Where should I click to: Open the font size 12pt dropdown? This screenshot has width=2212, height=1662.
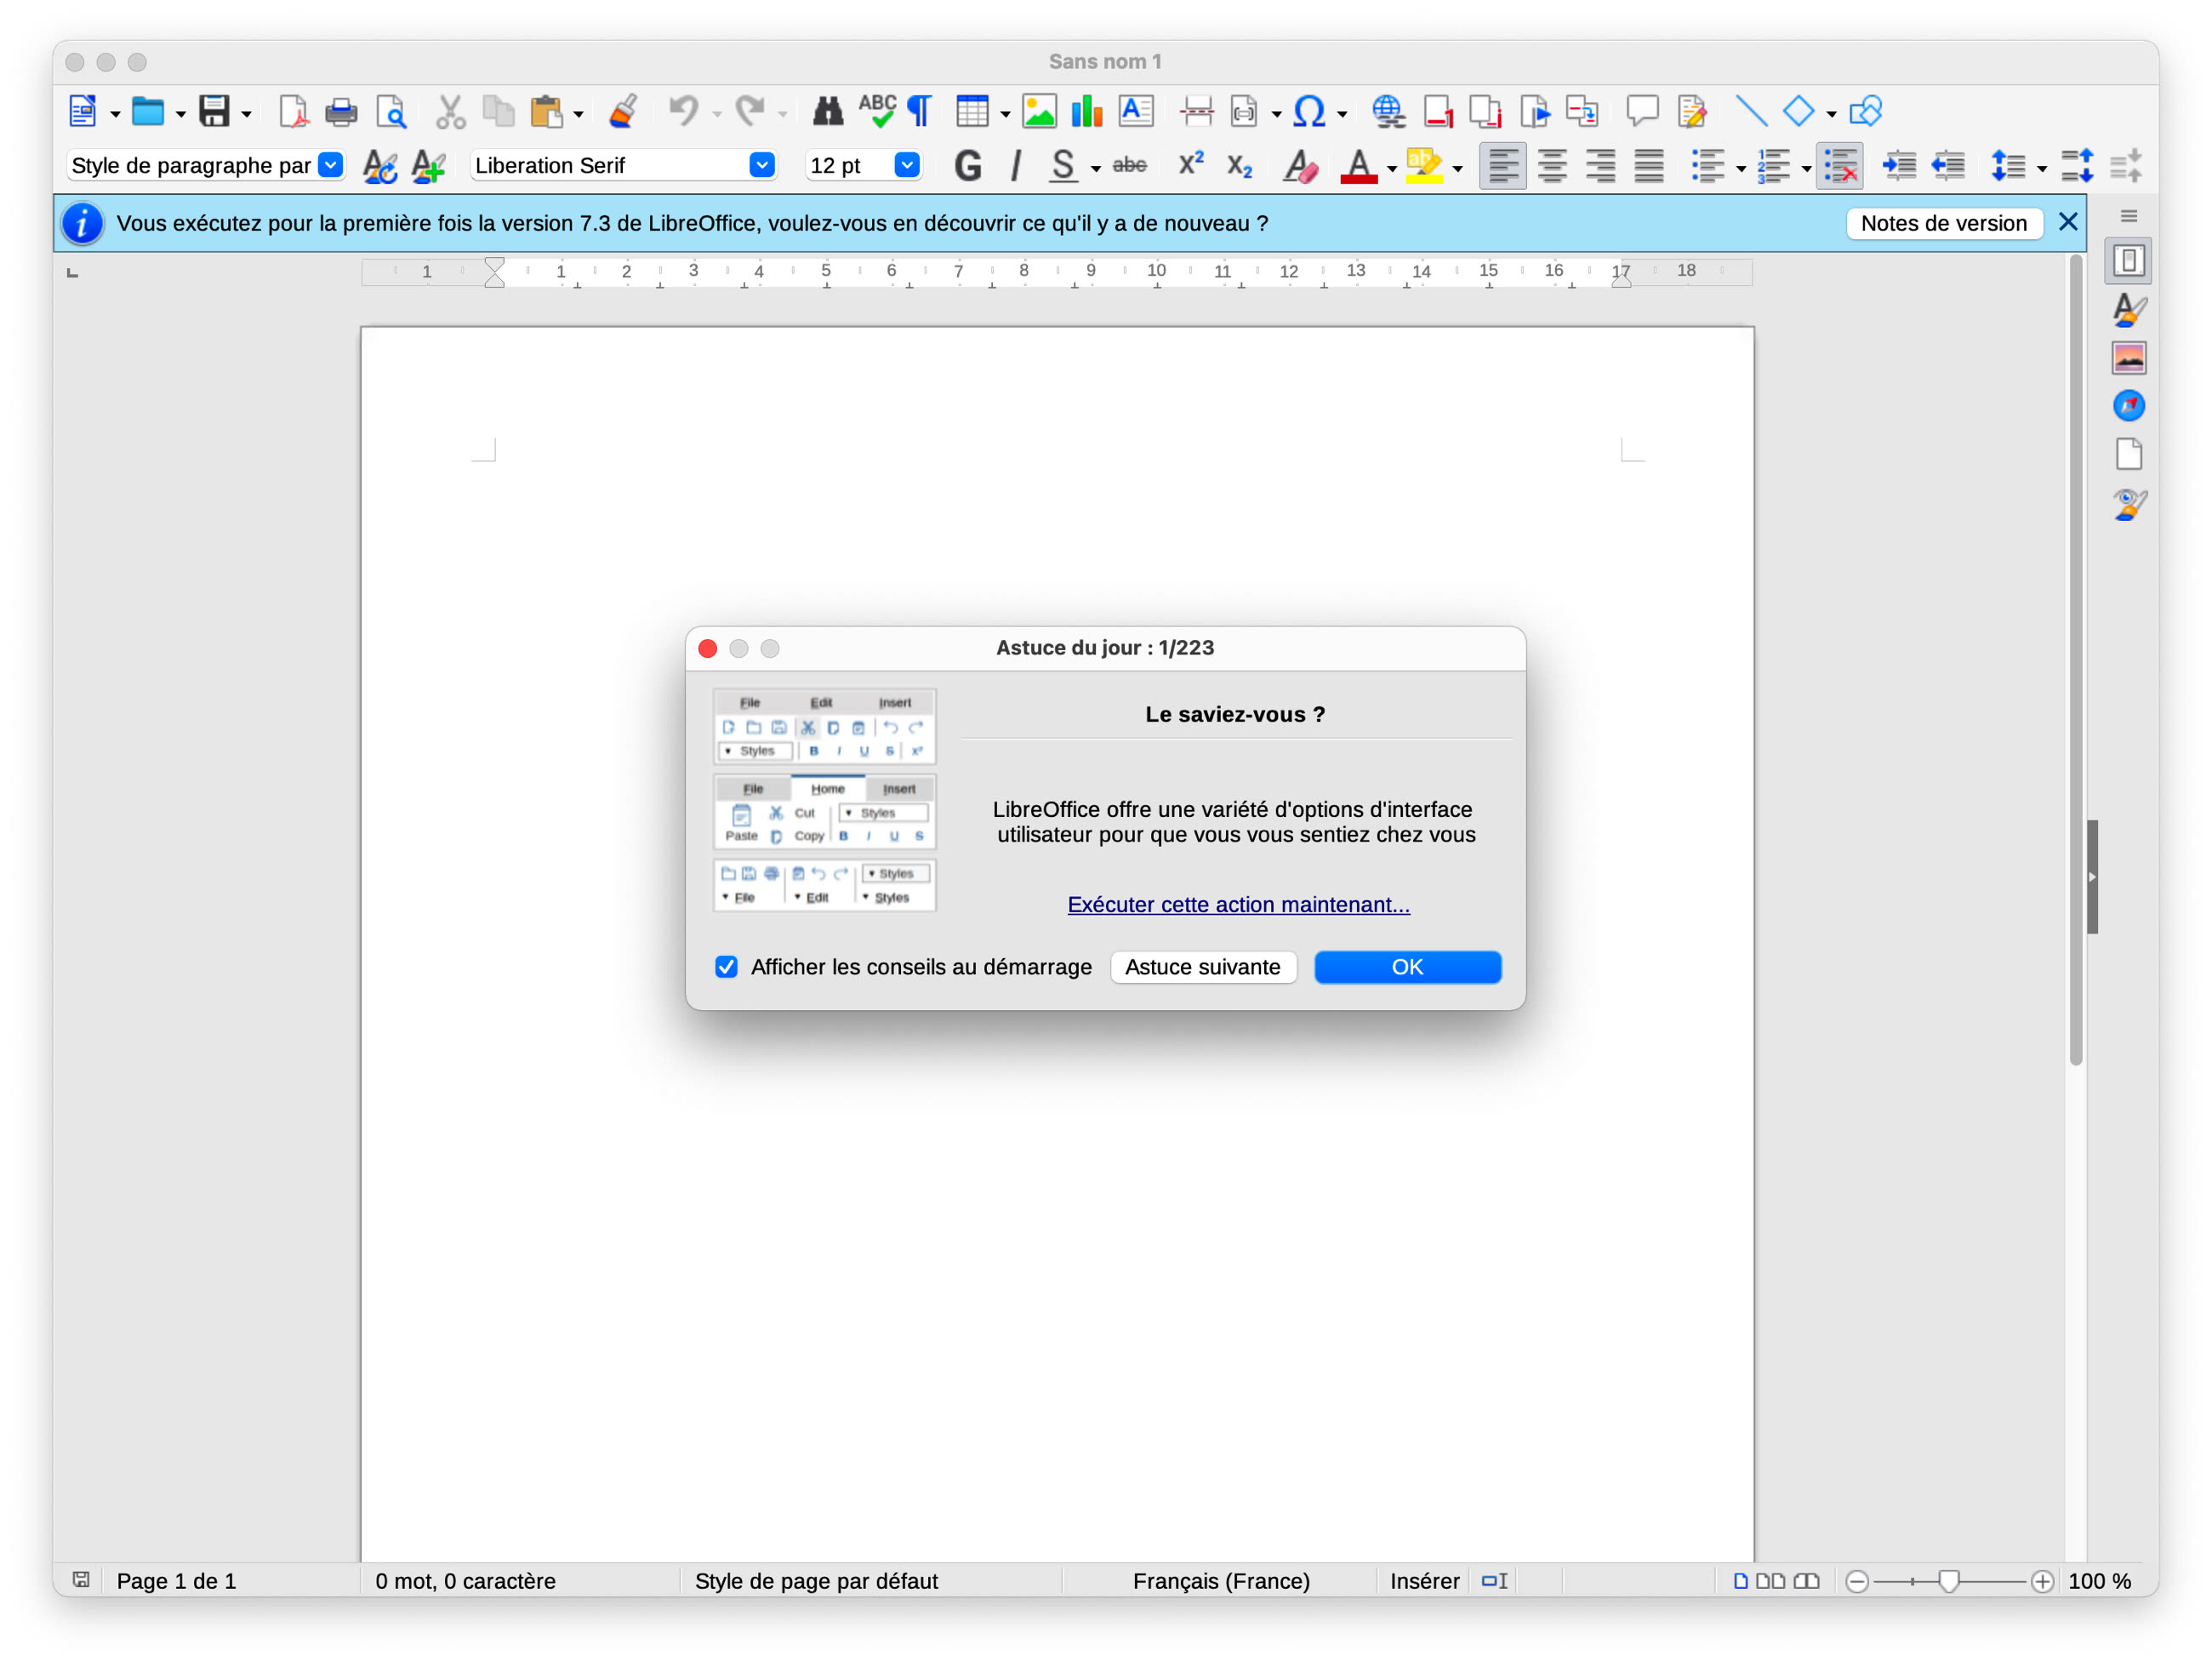[909, 166]
